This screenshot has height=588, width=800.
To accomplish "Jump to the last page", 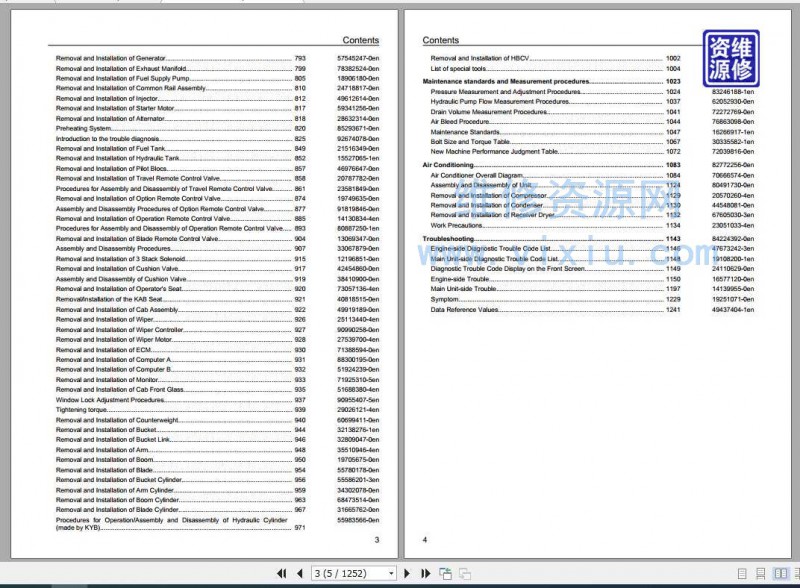I will click(x=426, y=574).
